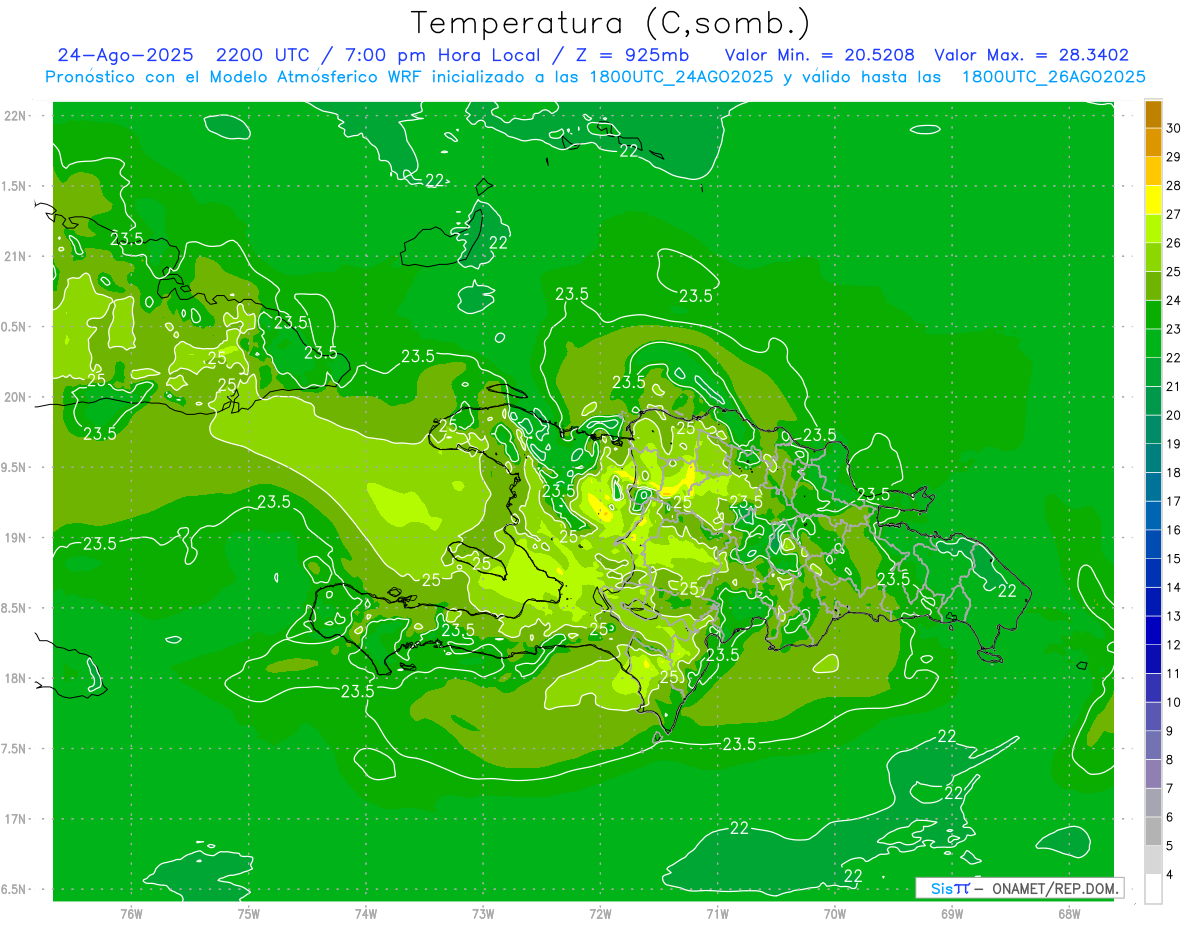1200x927 pixels.
Task: Click the '6.5N' latitude axis label
Action: pyautogui.click(x=15, y=890)
